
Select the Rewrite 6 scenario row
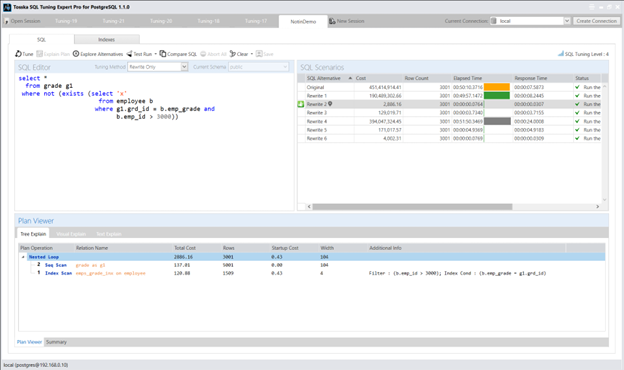449,138
